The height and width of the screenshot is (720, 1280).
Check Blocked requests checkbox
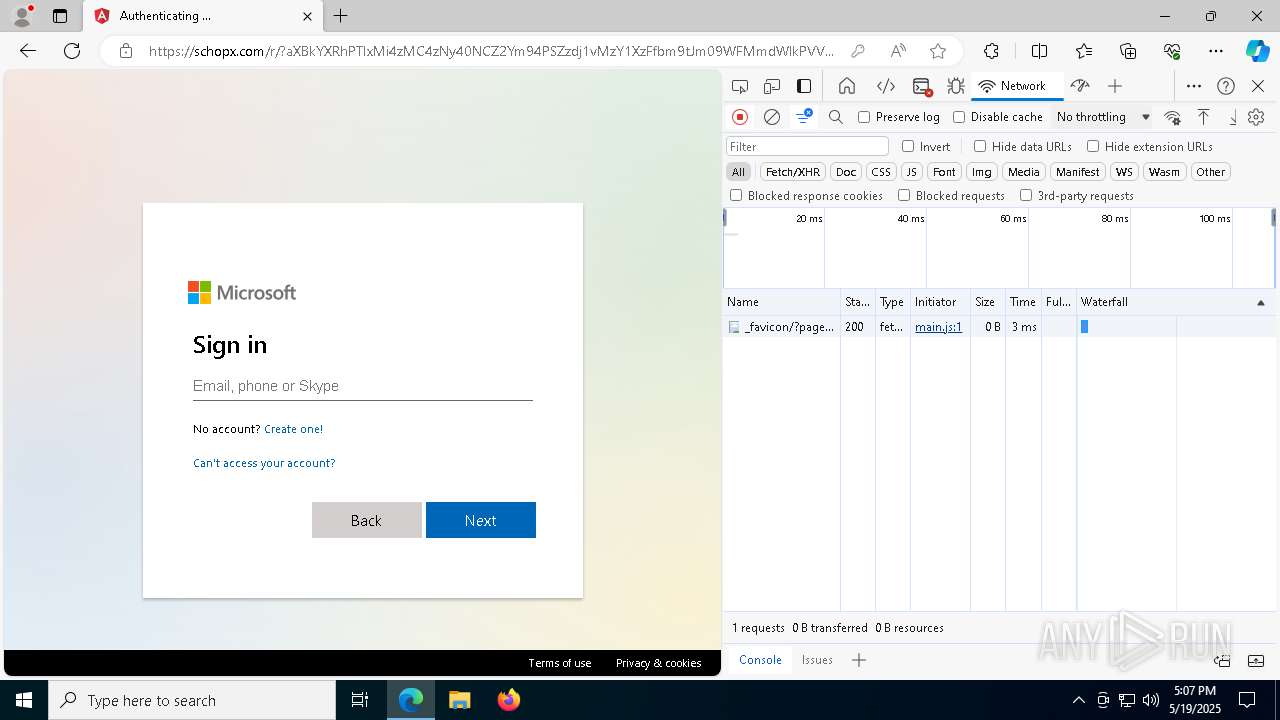click(x=904, y=196)
